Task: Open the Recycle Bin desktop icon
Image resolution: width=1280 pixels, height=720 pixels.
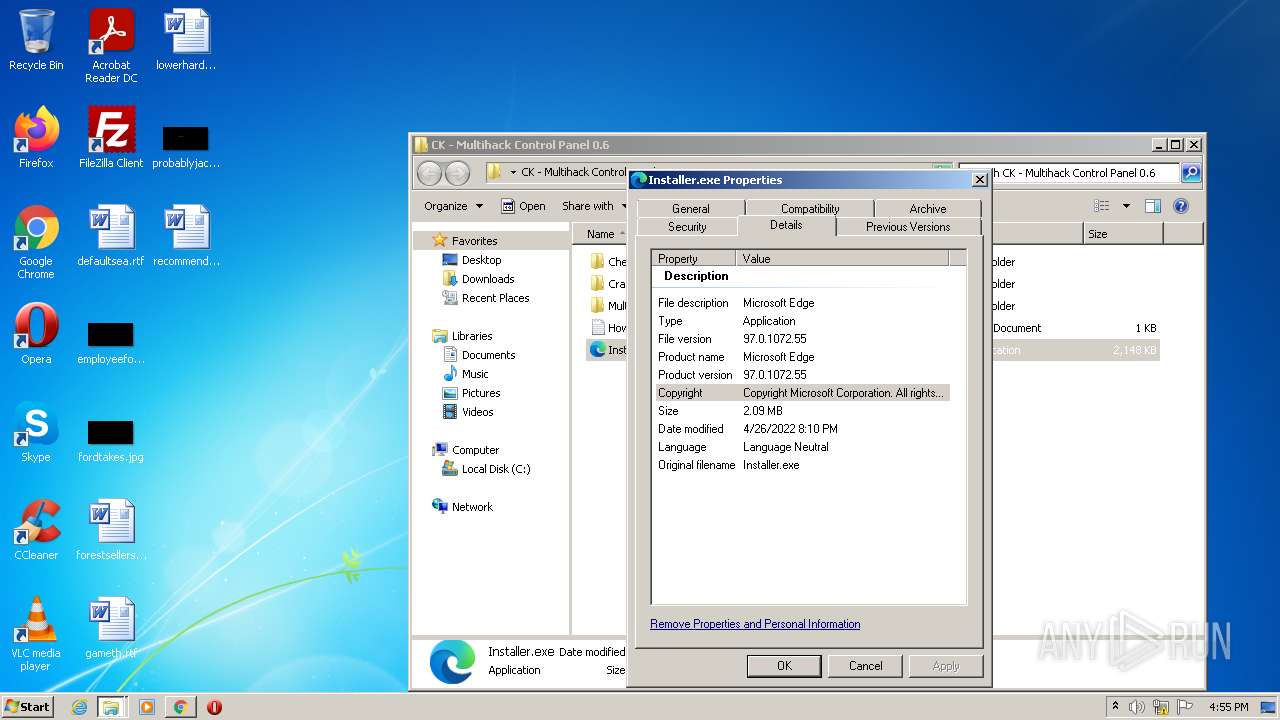Action: coord(36,41)
